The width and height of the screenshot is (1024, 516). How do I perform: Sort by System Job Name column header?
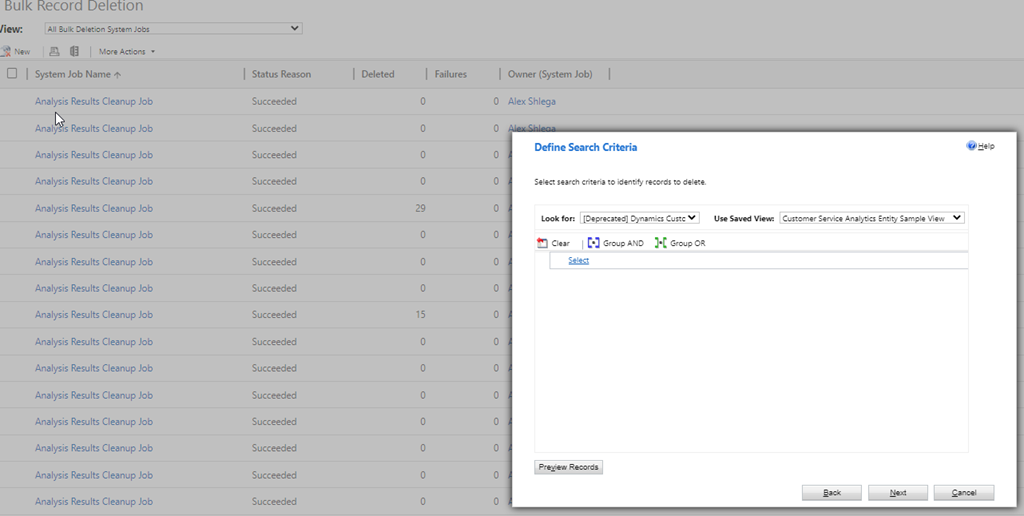(x=77, y=74)
